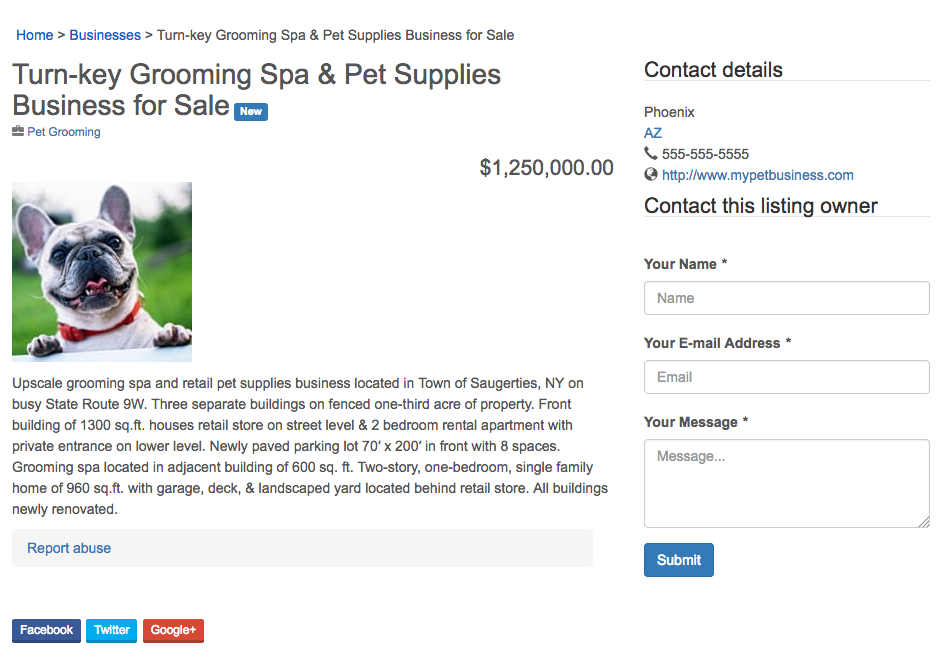The height and width of the screenshot is (659, 941).
Task: Click the phone receiver icon in contact details
Action: [651, 153]
